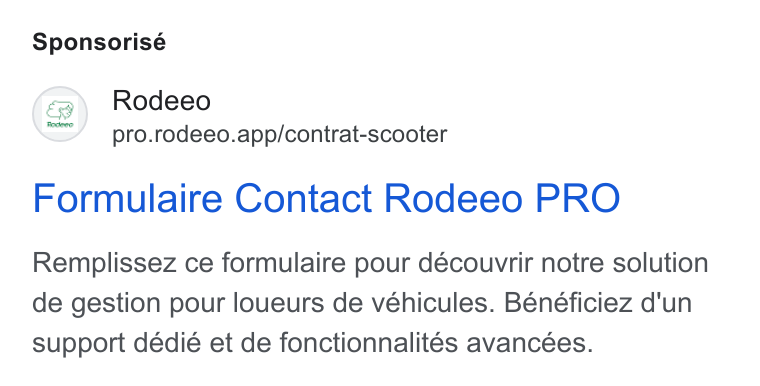Click the green vehicle drawing in the logo

pos(60,111)
